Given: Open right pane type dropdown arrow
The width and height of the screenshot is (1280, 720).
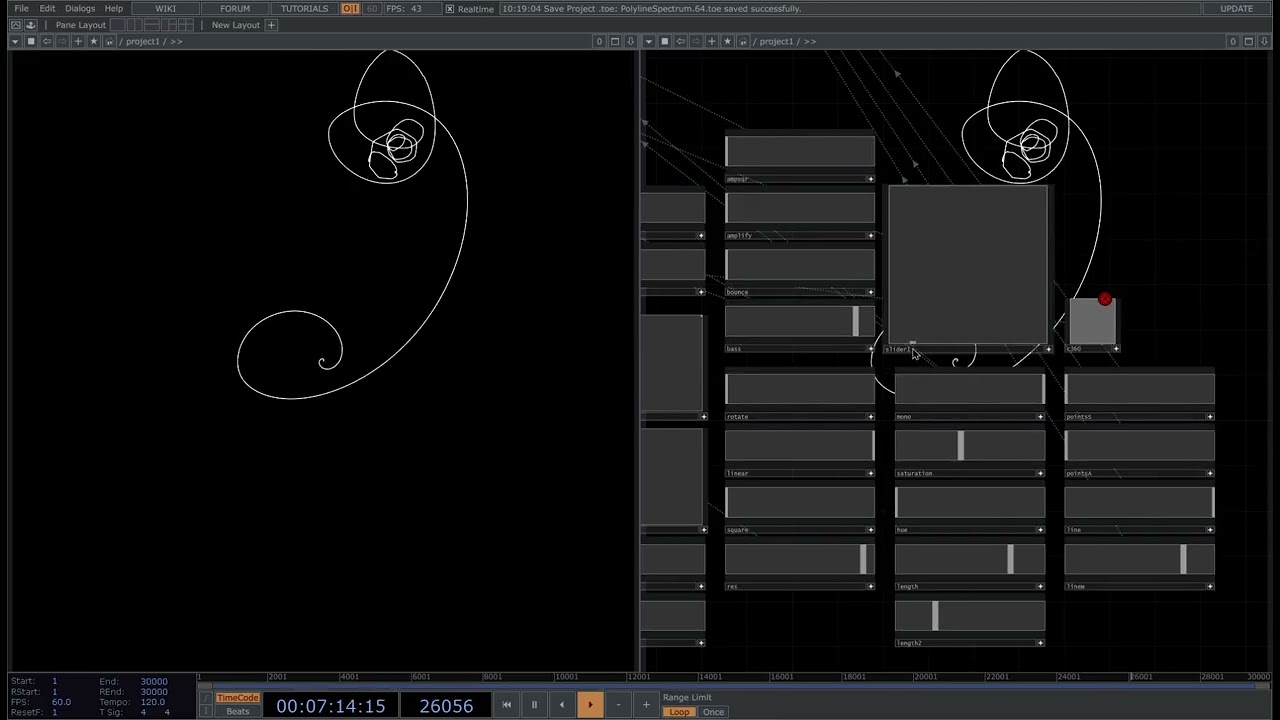Looking at the screenshot, I should tap(648, 41).
